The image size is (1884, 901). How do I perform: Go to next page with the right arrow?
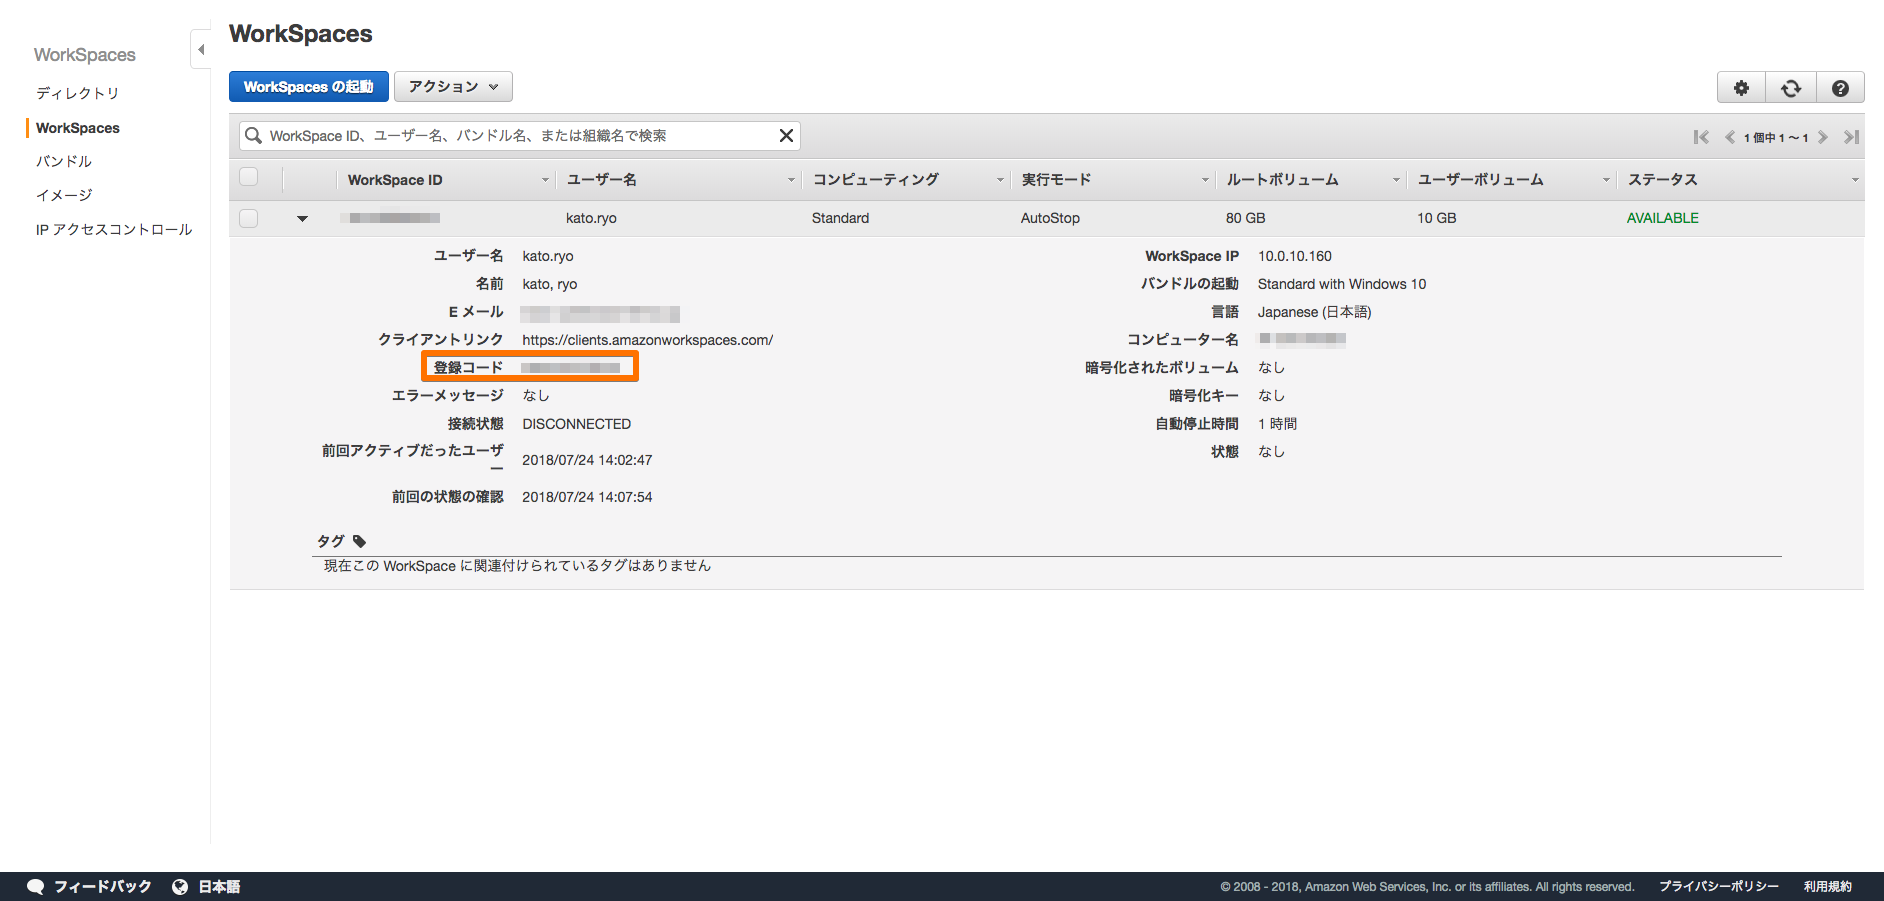(x=1824, y=137)
